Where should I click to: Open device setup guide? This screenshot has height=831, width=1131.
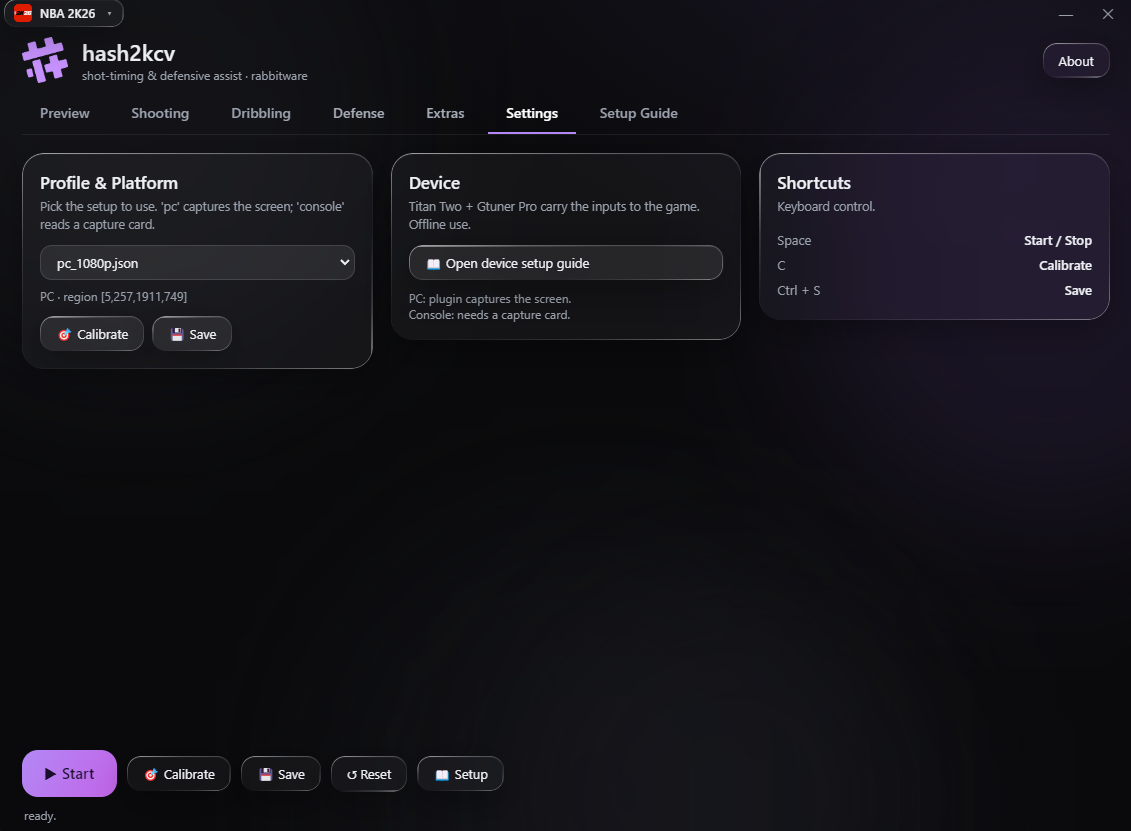click(x=566, y=263)
